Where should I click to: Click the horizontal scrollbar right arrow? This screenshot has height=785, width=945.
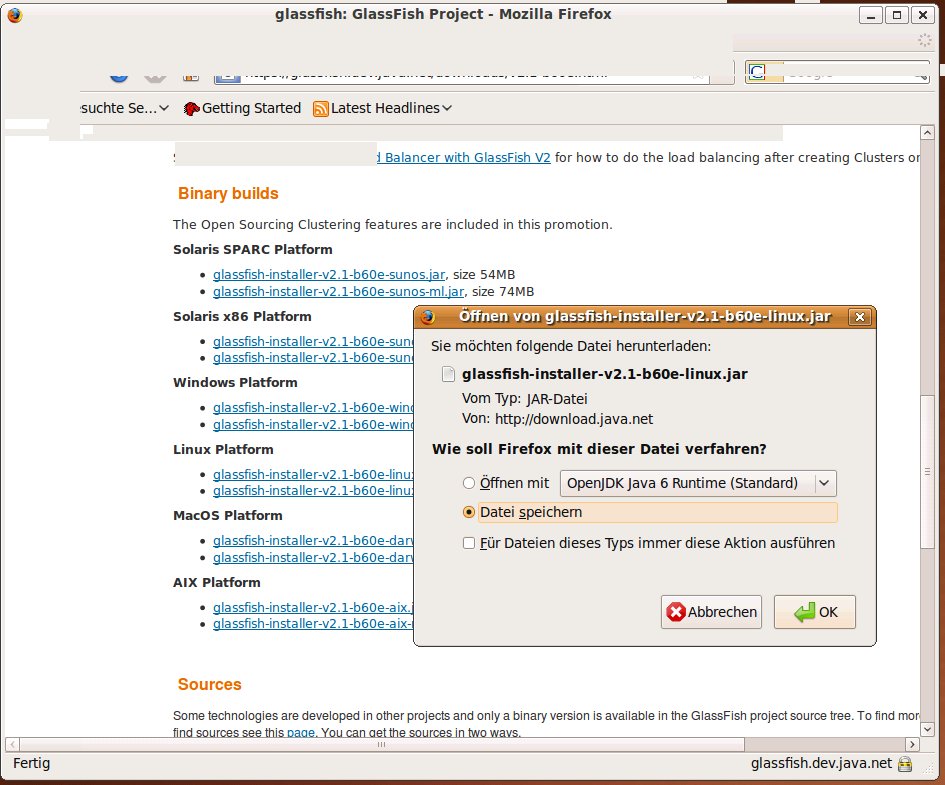[x=912, y=745]
